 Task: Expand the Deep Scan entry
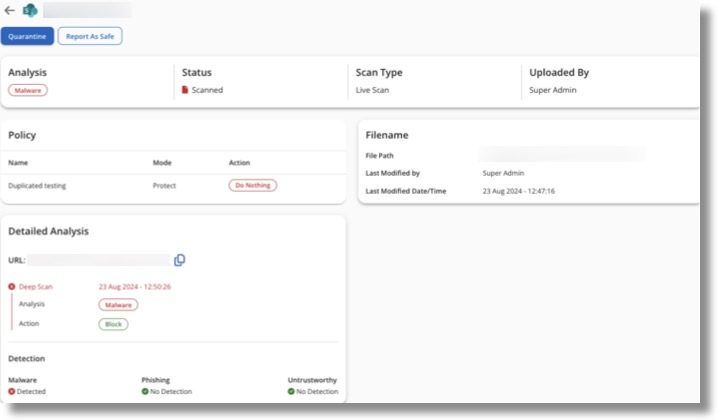pyautogui.click(x=36, y=287)
